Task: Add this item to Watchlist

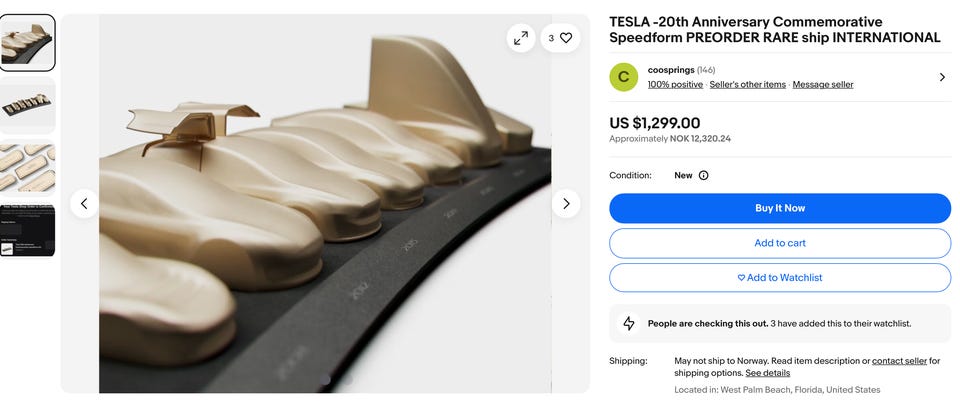Action: (x=780, y=277)
